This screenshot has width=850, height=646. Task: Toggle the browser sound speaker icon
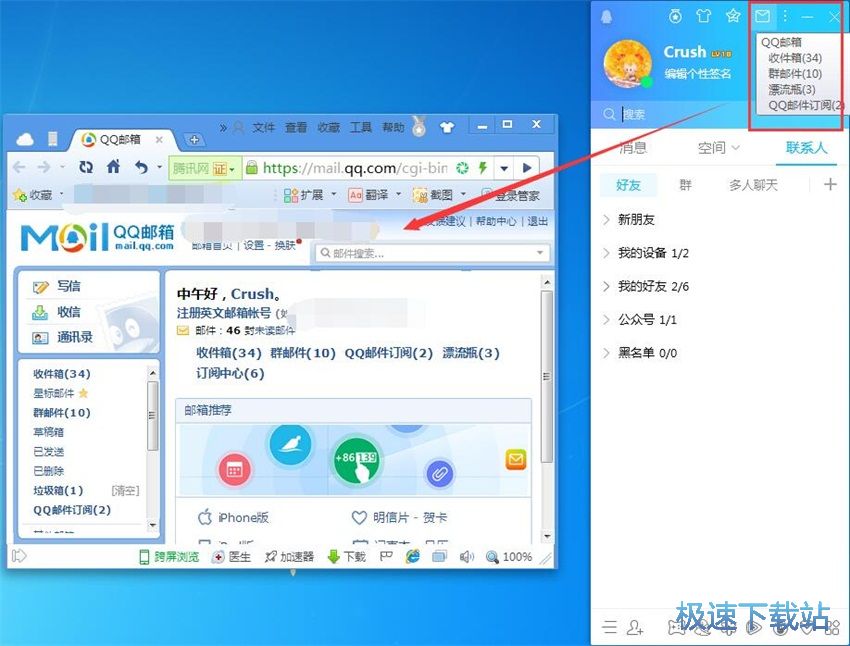pyautogui.click(x=466, y=557)
